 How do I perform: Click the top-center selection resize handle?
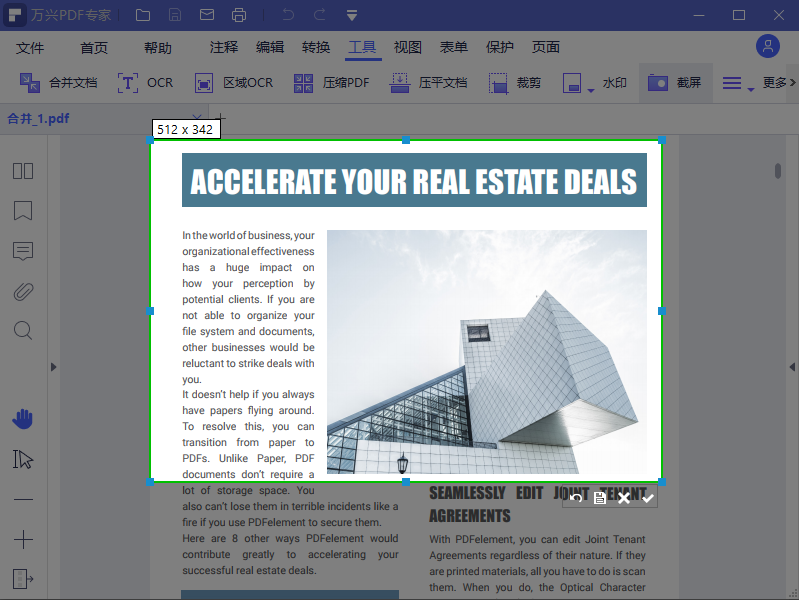point(406,140)
